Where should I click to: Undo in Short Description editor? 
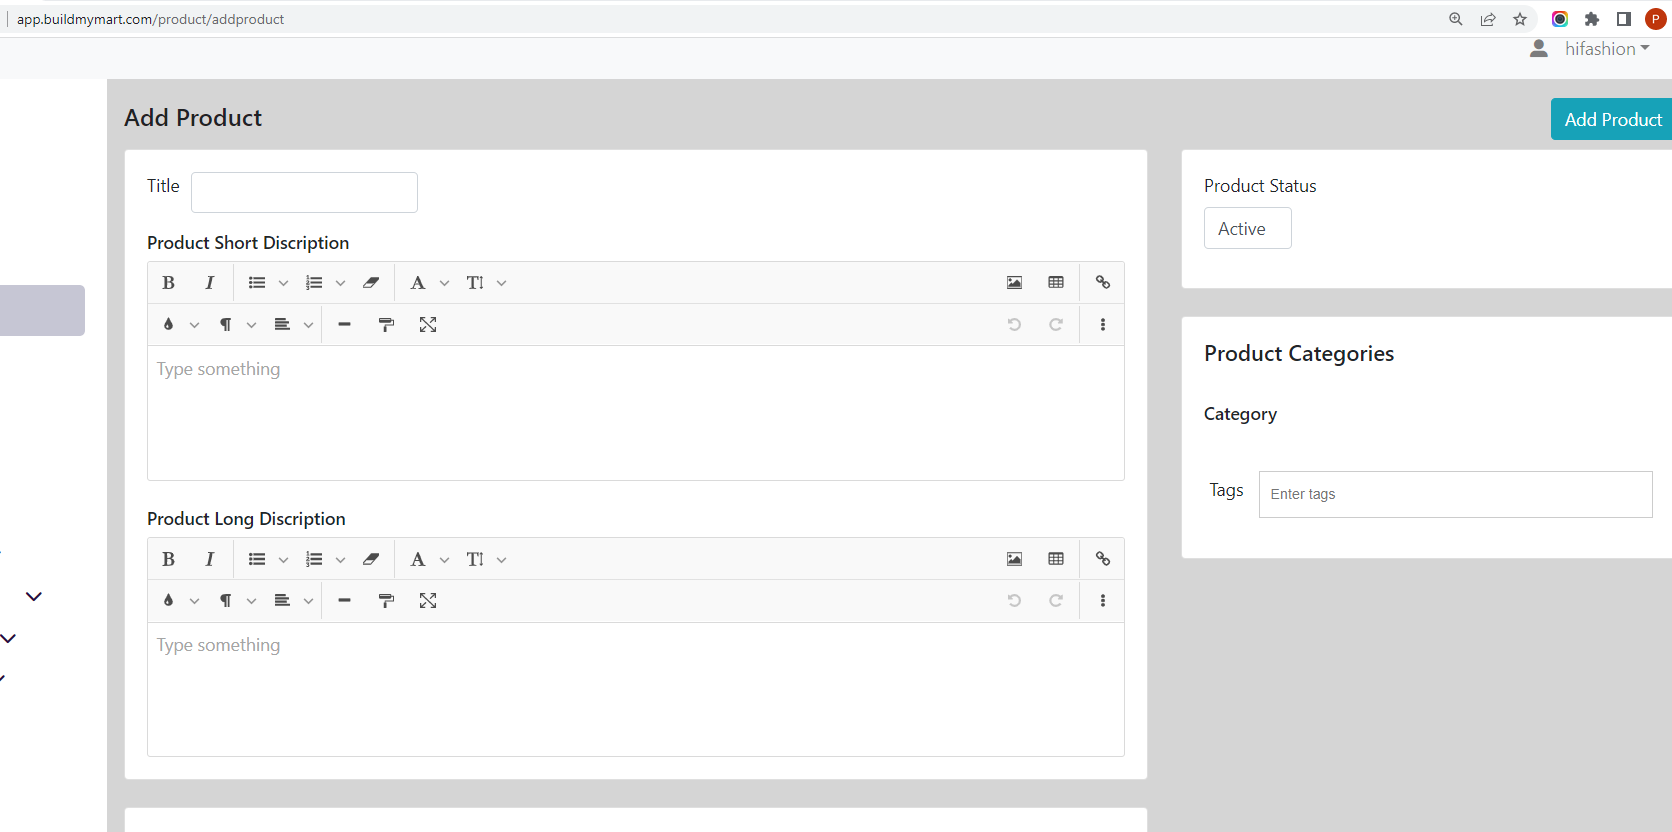point(1014,325)
